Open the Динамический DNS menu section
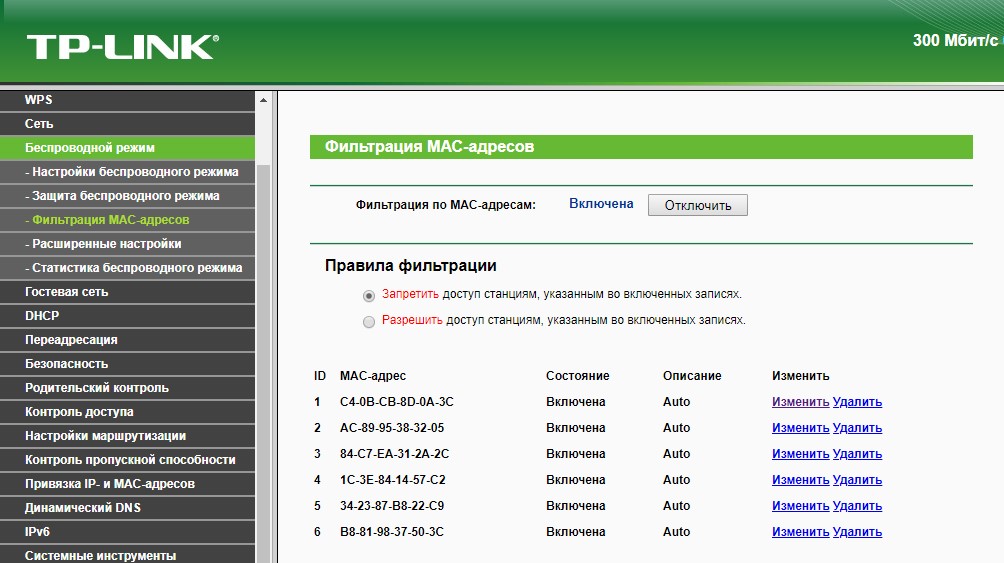Viewport: 1004px width, 563px height. [127, 508]
